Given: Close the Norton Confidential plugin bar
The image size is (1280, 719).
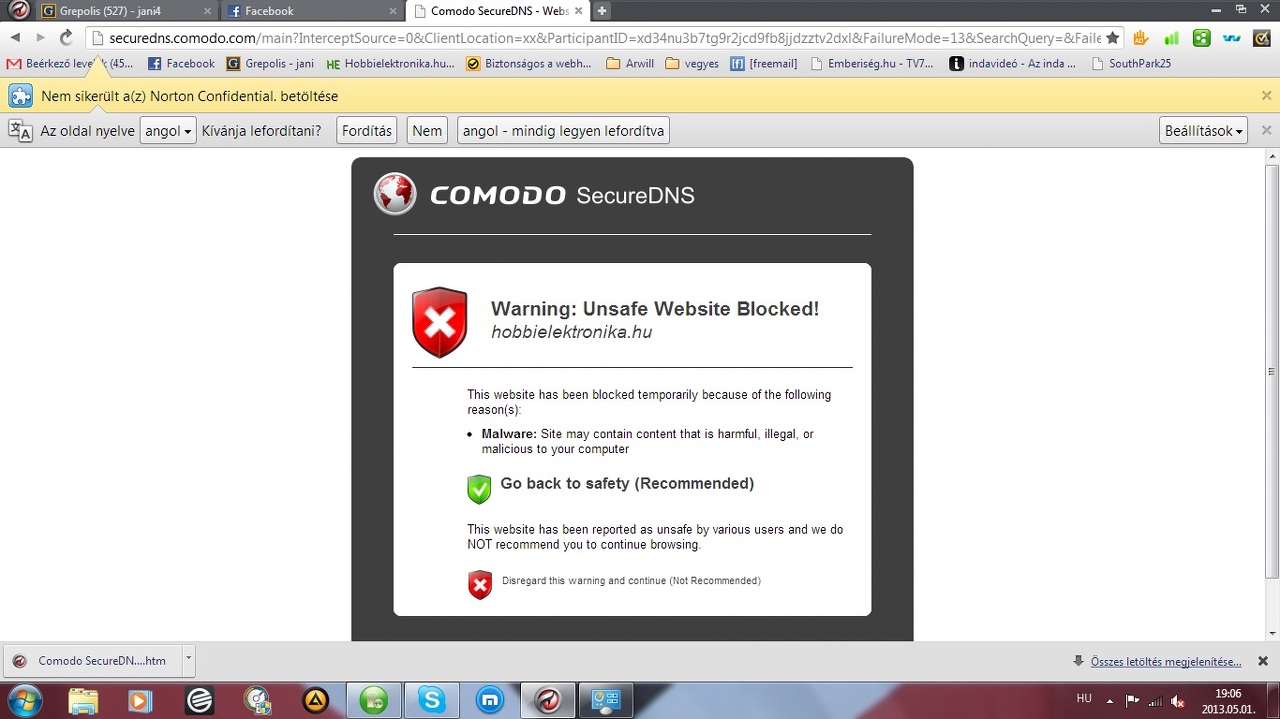Looking at the screenshot, I should click(x=1266, y=96).
